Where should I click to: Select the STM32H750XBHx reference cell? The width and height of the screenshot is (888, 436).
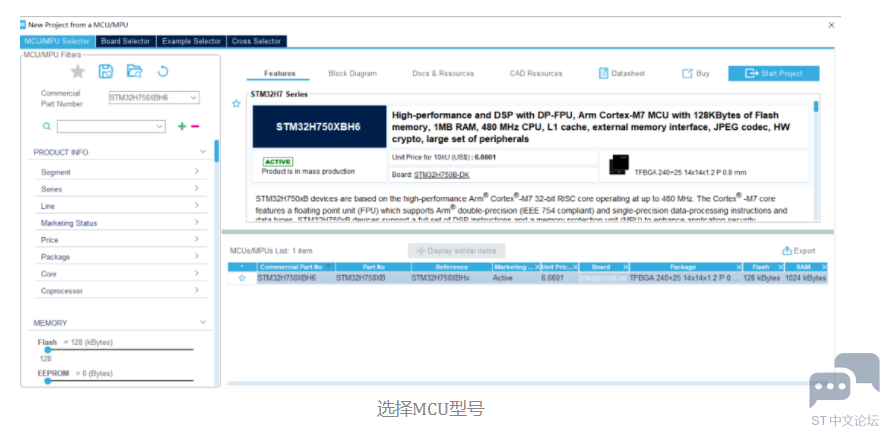[x=440, y=278]
